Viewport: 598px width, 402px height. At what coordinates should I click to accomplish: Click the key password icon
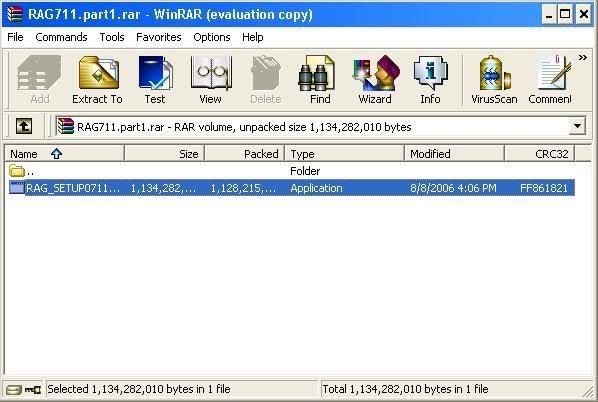coord(33,390)
